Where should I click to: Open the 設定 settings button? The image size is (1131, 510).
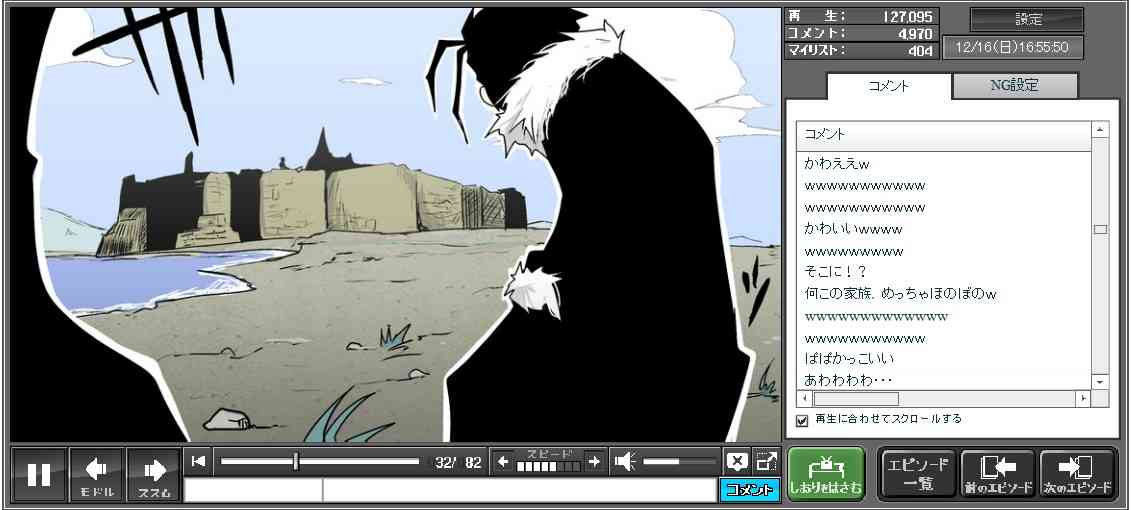1027,20
